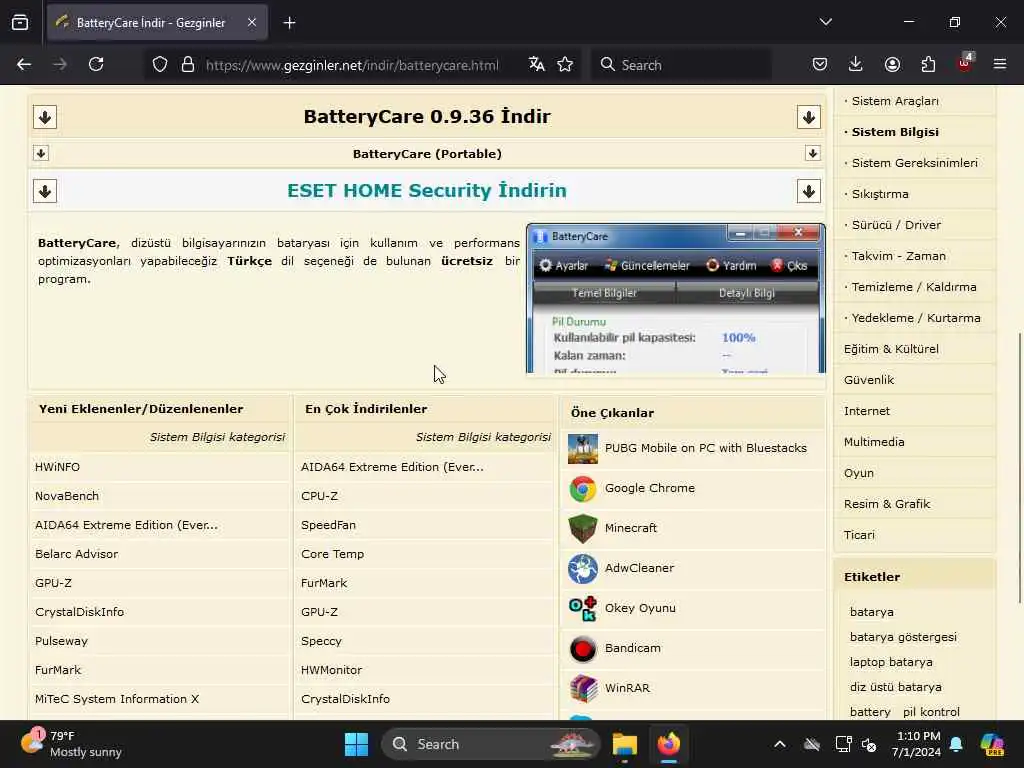
Task: Open Core Temp link
Action: (332, 554)
